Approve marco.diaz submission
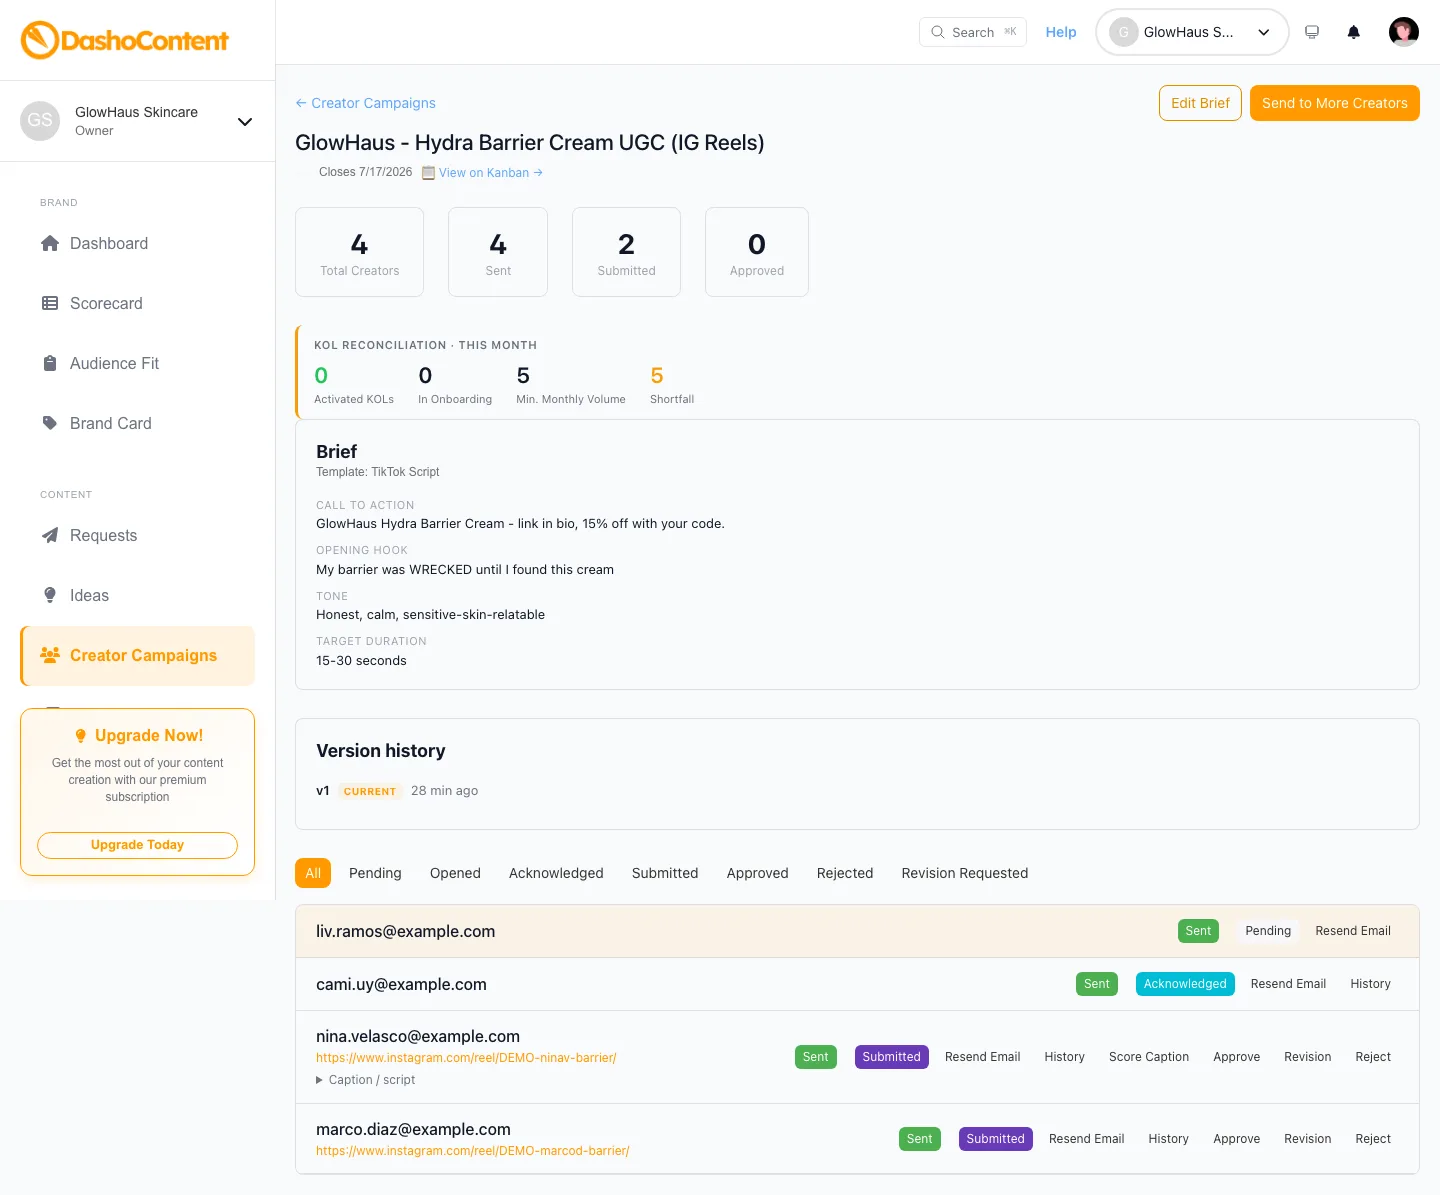The image size is (1440, 1195). [x=1236, y=1139]
